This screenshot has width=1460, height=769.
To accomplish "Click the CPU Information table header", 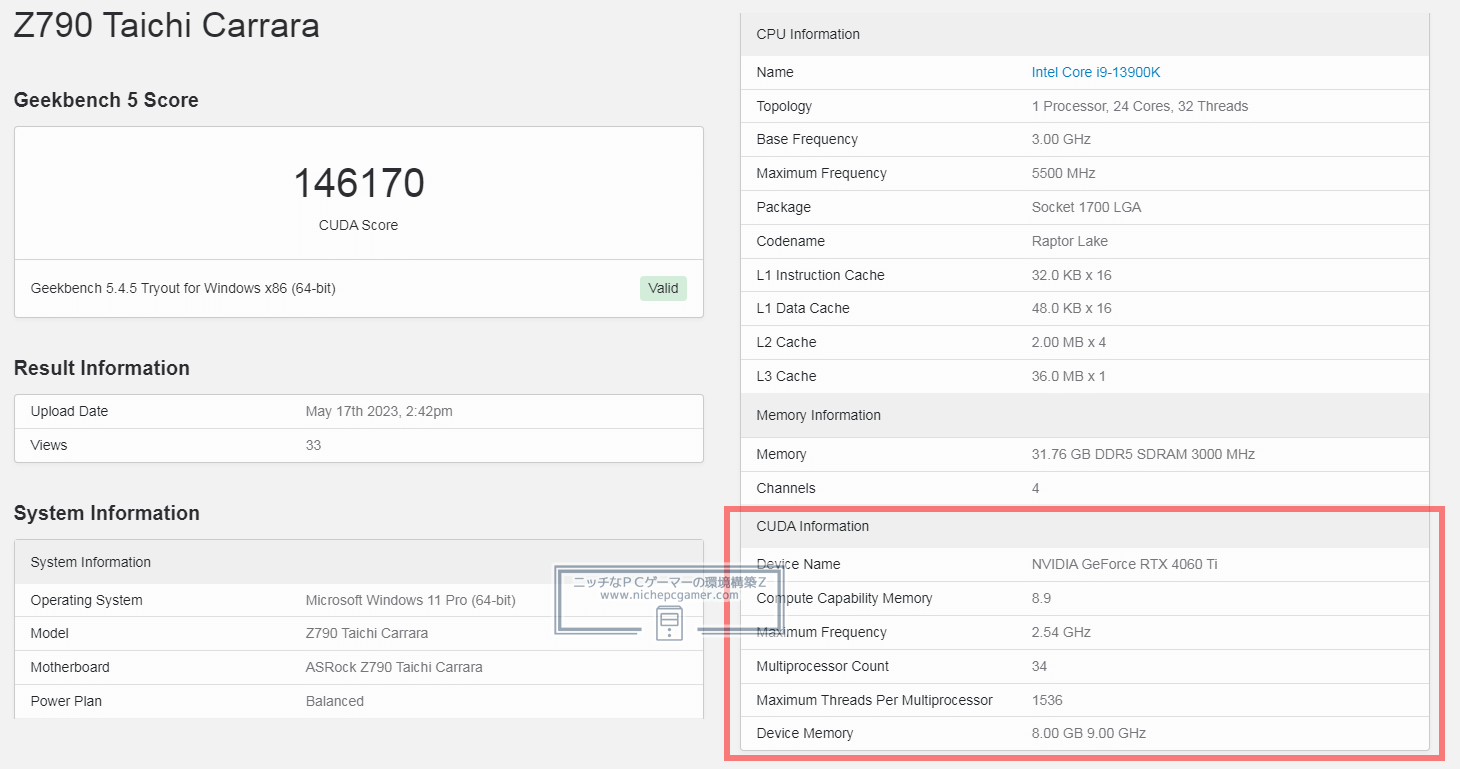I will 1085,34.
